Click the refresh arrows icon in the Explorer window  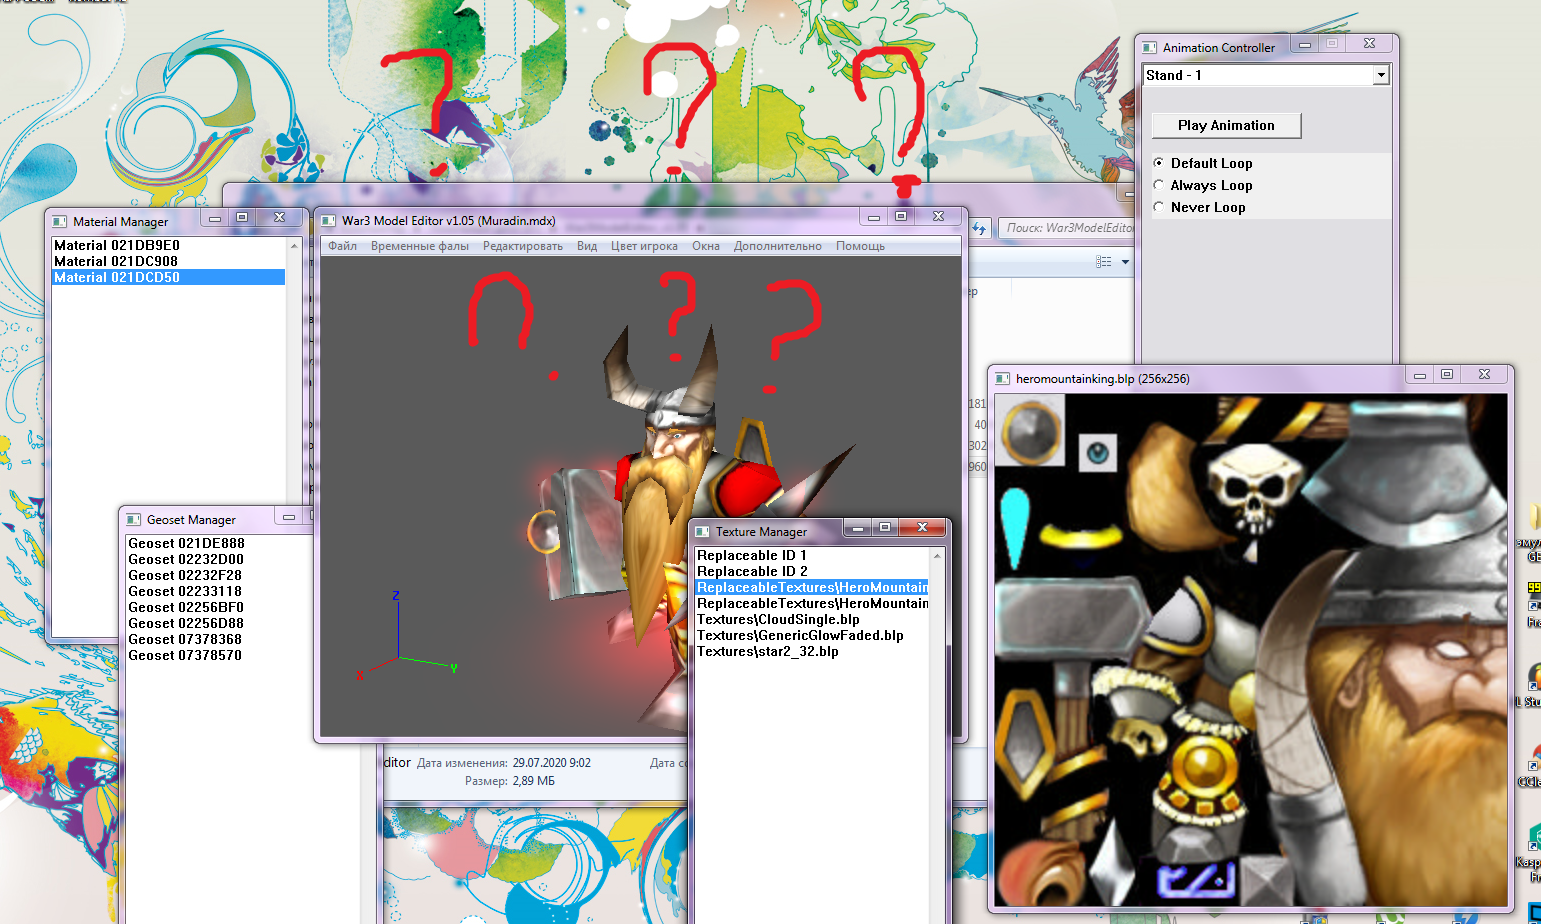coord(979,228)
